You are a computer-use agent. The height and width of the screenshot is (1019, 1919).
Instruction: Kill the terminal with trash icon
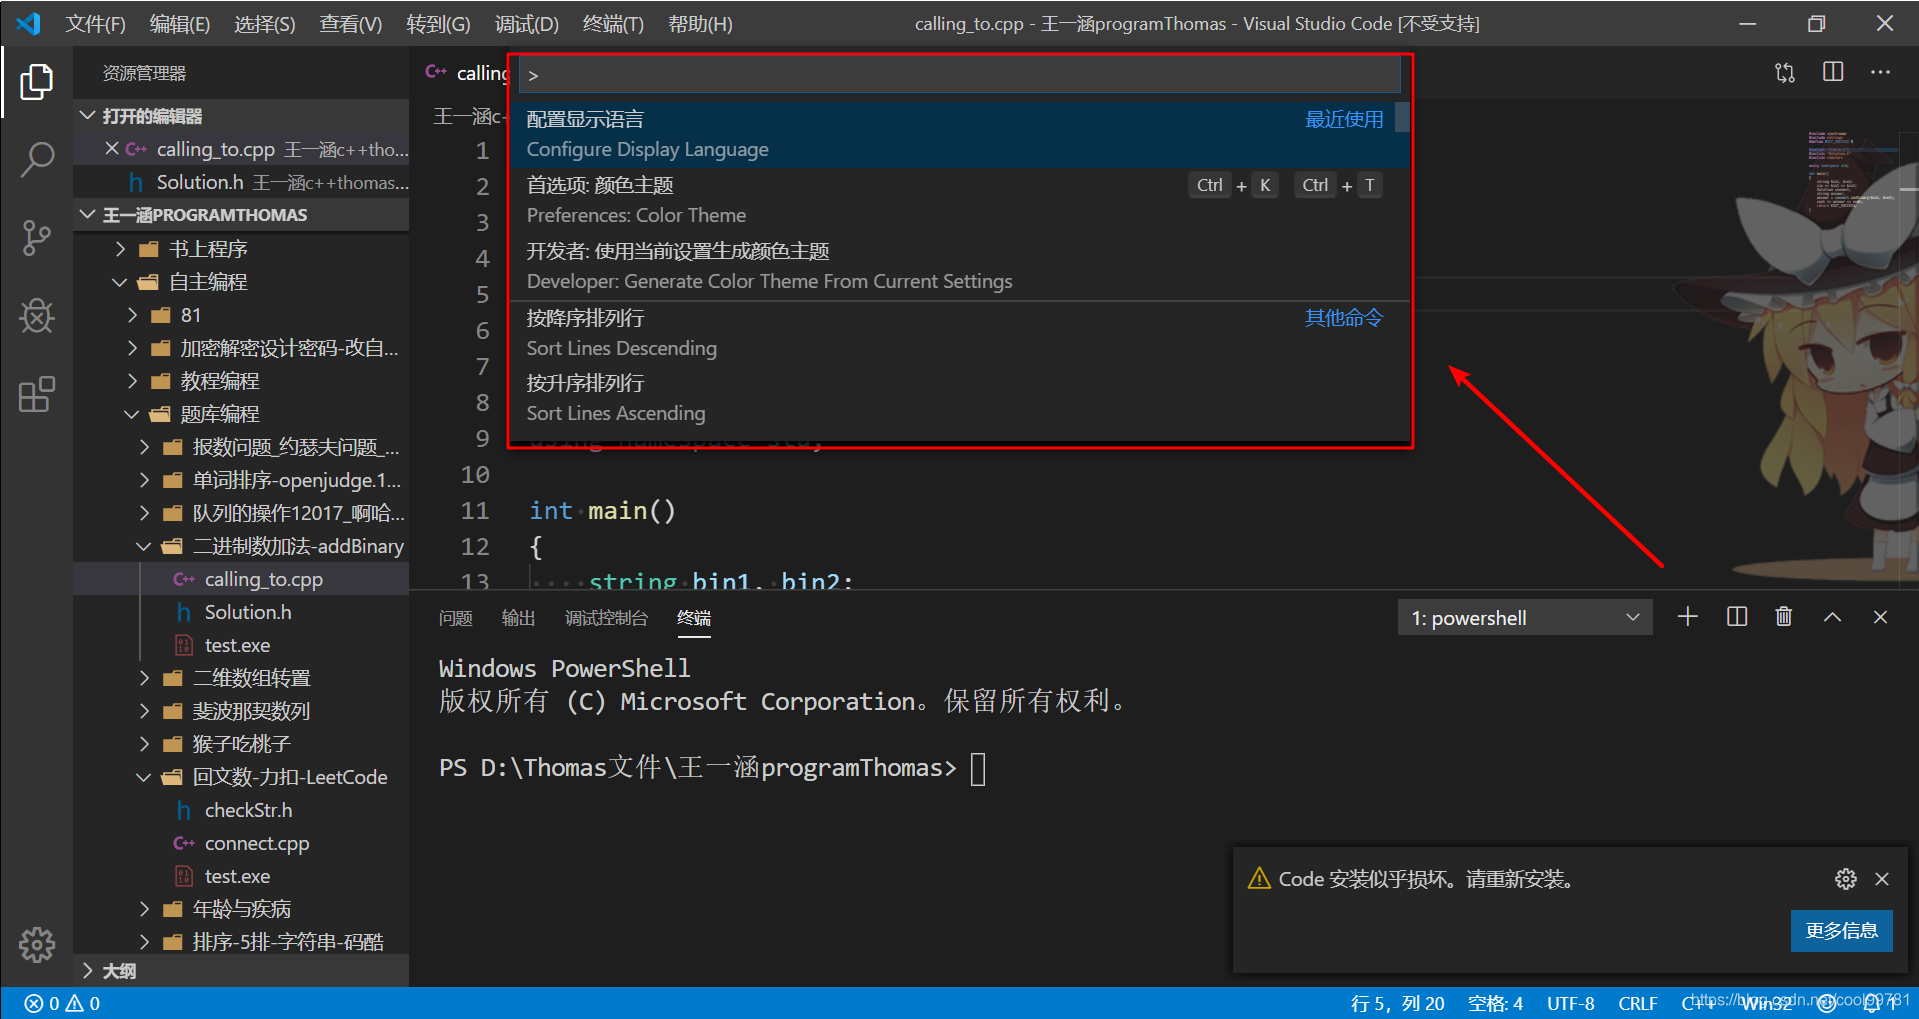pos(1784,617)
